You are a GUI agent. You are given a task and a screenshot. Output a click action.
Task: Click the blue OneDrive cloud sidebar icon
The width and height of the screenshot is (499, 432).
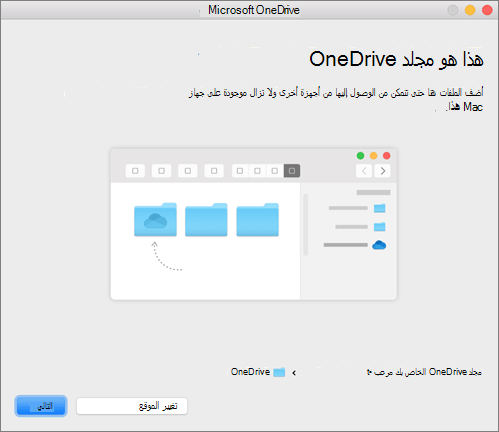[x=379, y=245]
